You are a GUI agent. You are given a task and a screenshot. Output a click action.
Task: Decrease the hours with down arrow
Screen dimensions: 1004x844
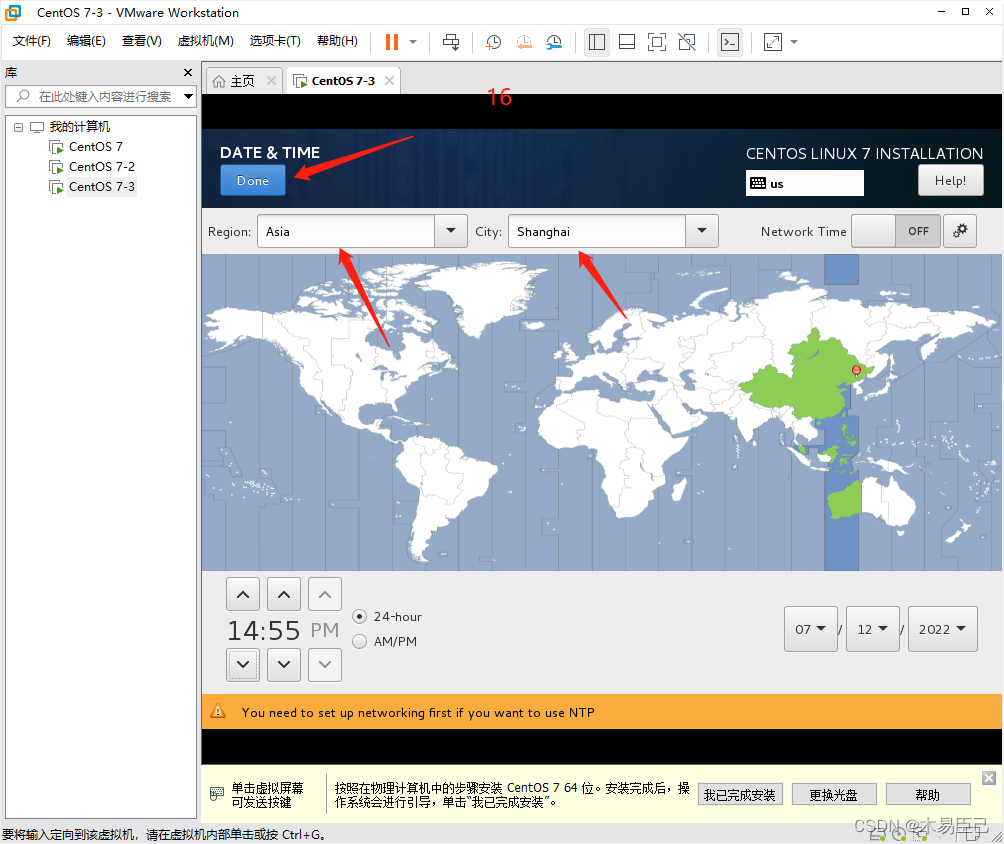(x=243, y=665)
